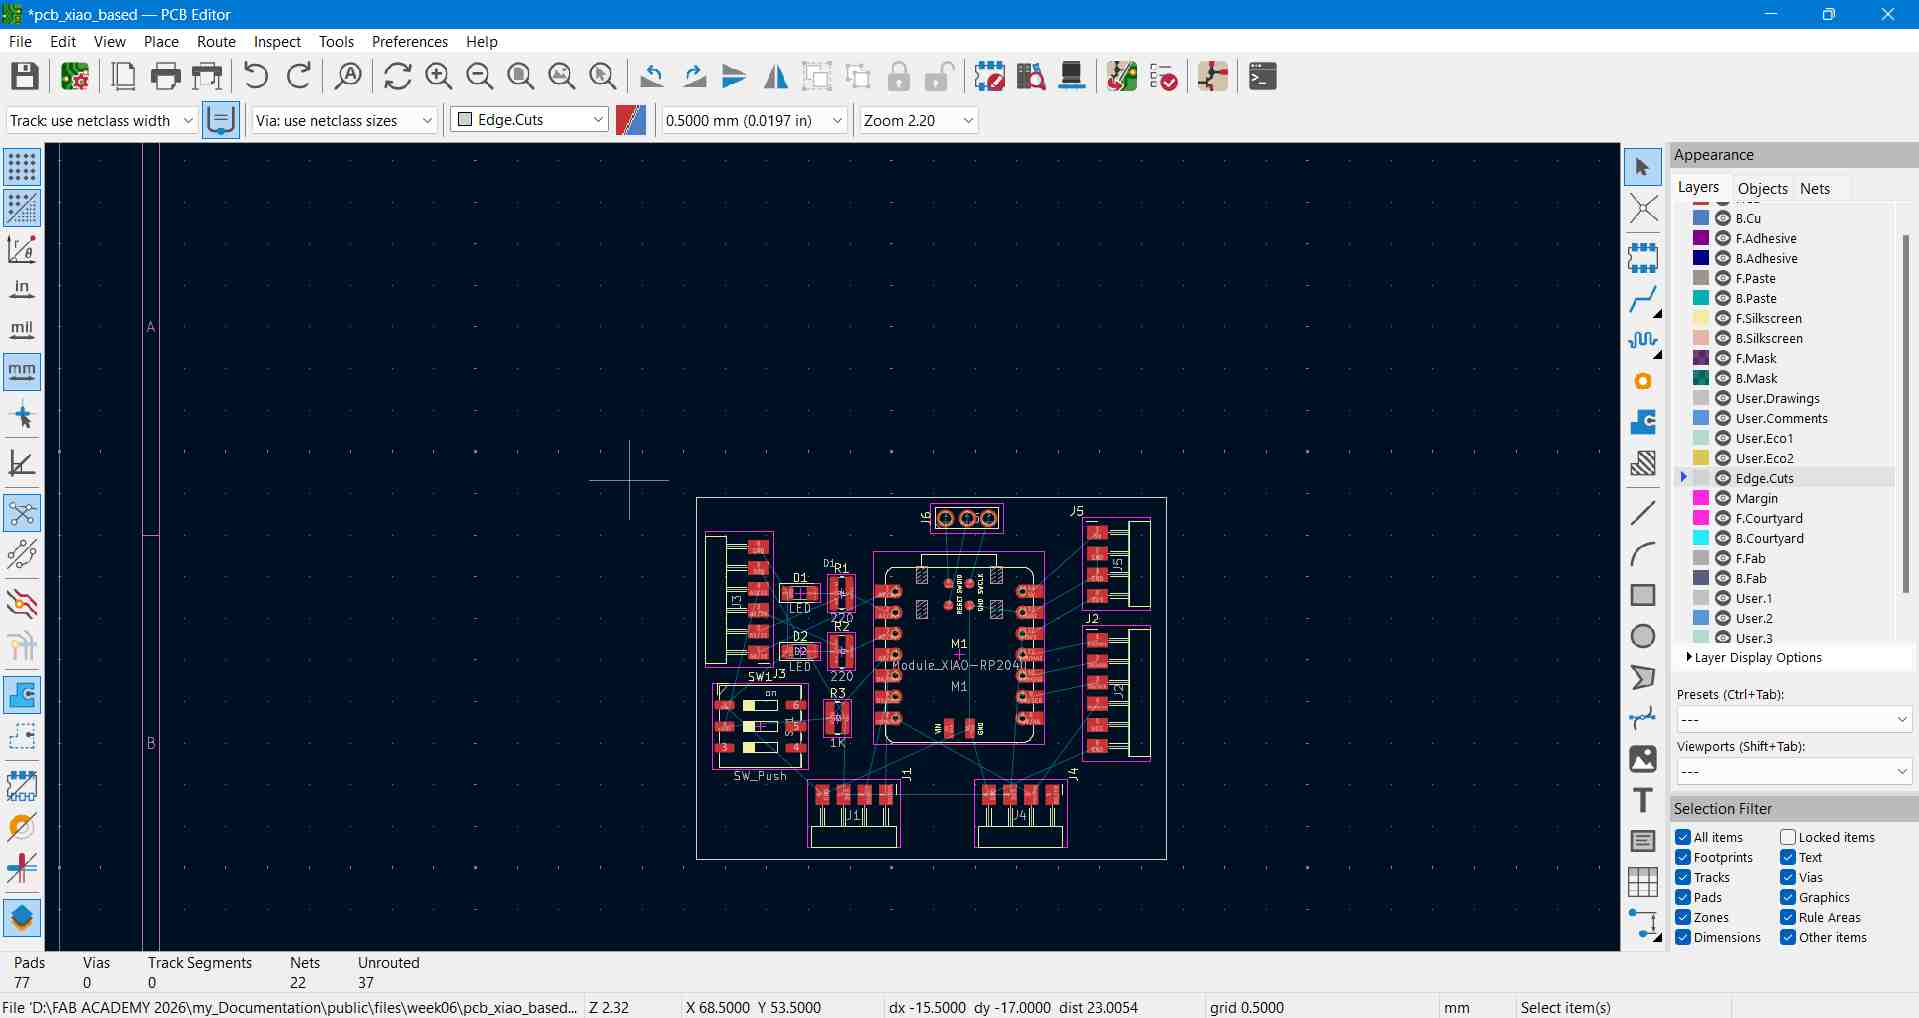Screen dimensions: 1919x1018
Task: Open the Preferences menu
Action: (409, 41)
